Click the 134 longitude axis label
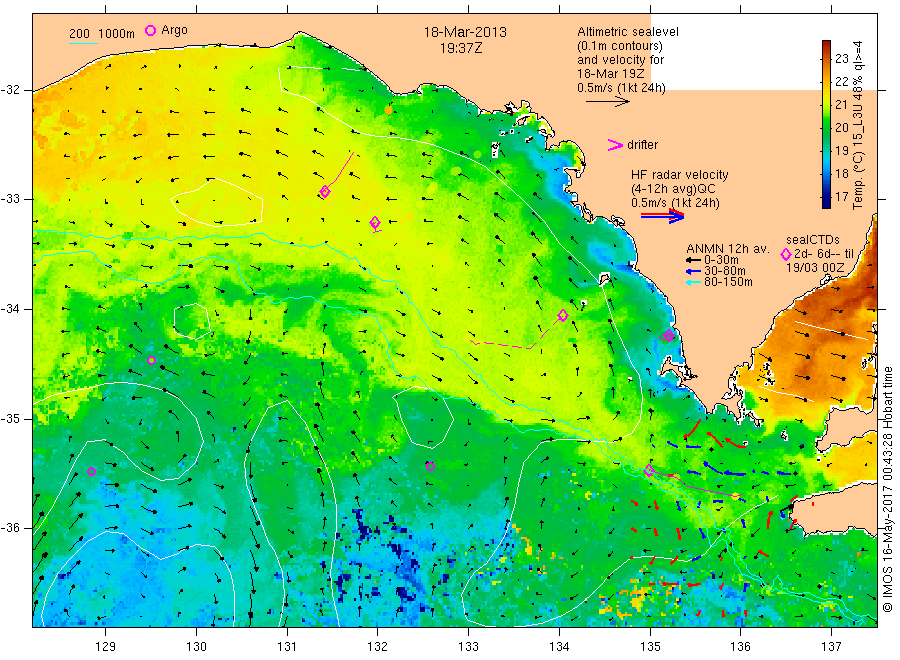 coord(559,647)
